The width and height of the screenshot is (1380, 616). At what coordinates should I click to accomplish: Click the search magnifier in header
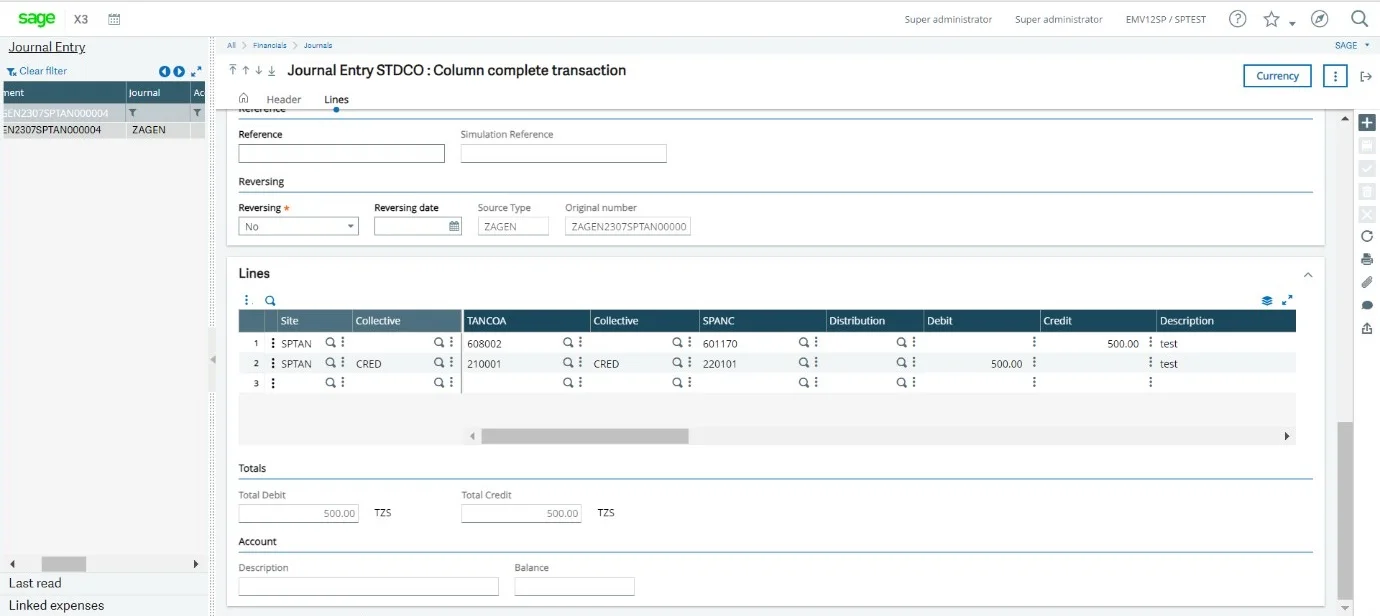coord(1359,19)
